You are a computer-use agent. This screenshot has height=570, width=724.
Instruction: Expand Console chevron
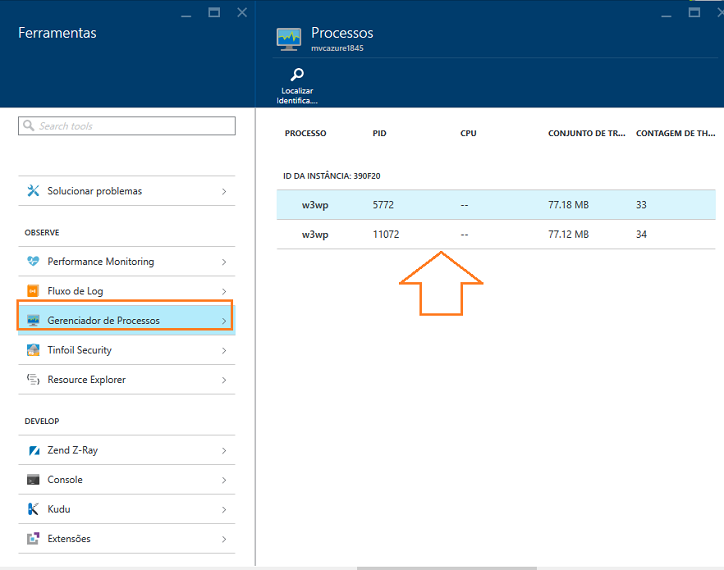pyautogui.click(x=224, y=480)
